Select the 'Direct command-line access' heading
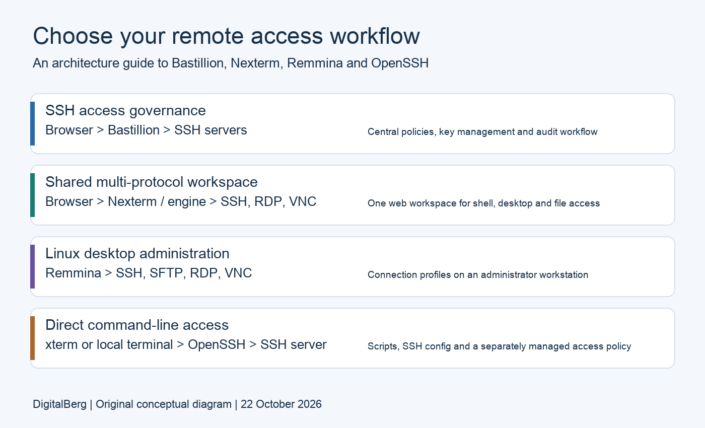Screen dimensions: 705x428 coord(137,325)
